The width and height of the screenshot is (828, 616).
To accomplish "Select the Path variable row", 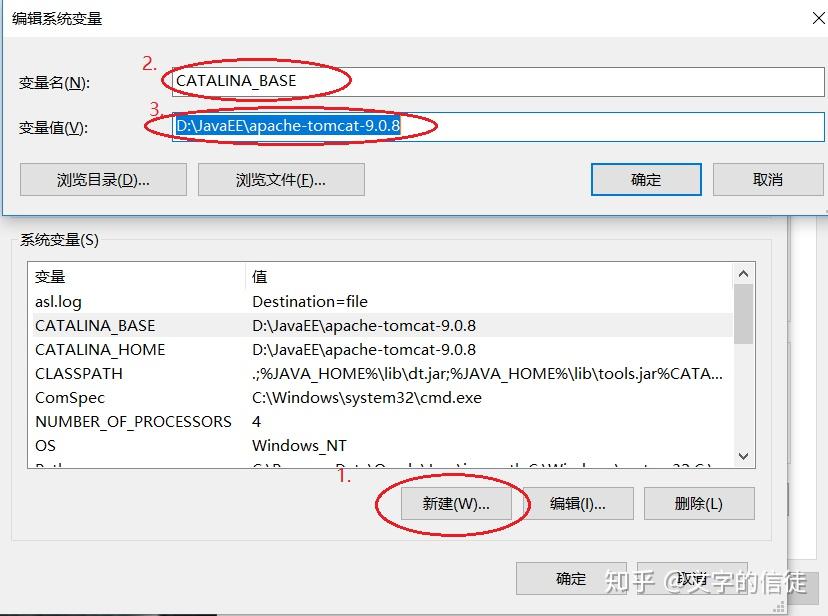I will click(300, 464).
